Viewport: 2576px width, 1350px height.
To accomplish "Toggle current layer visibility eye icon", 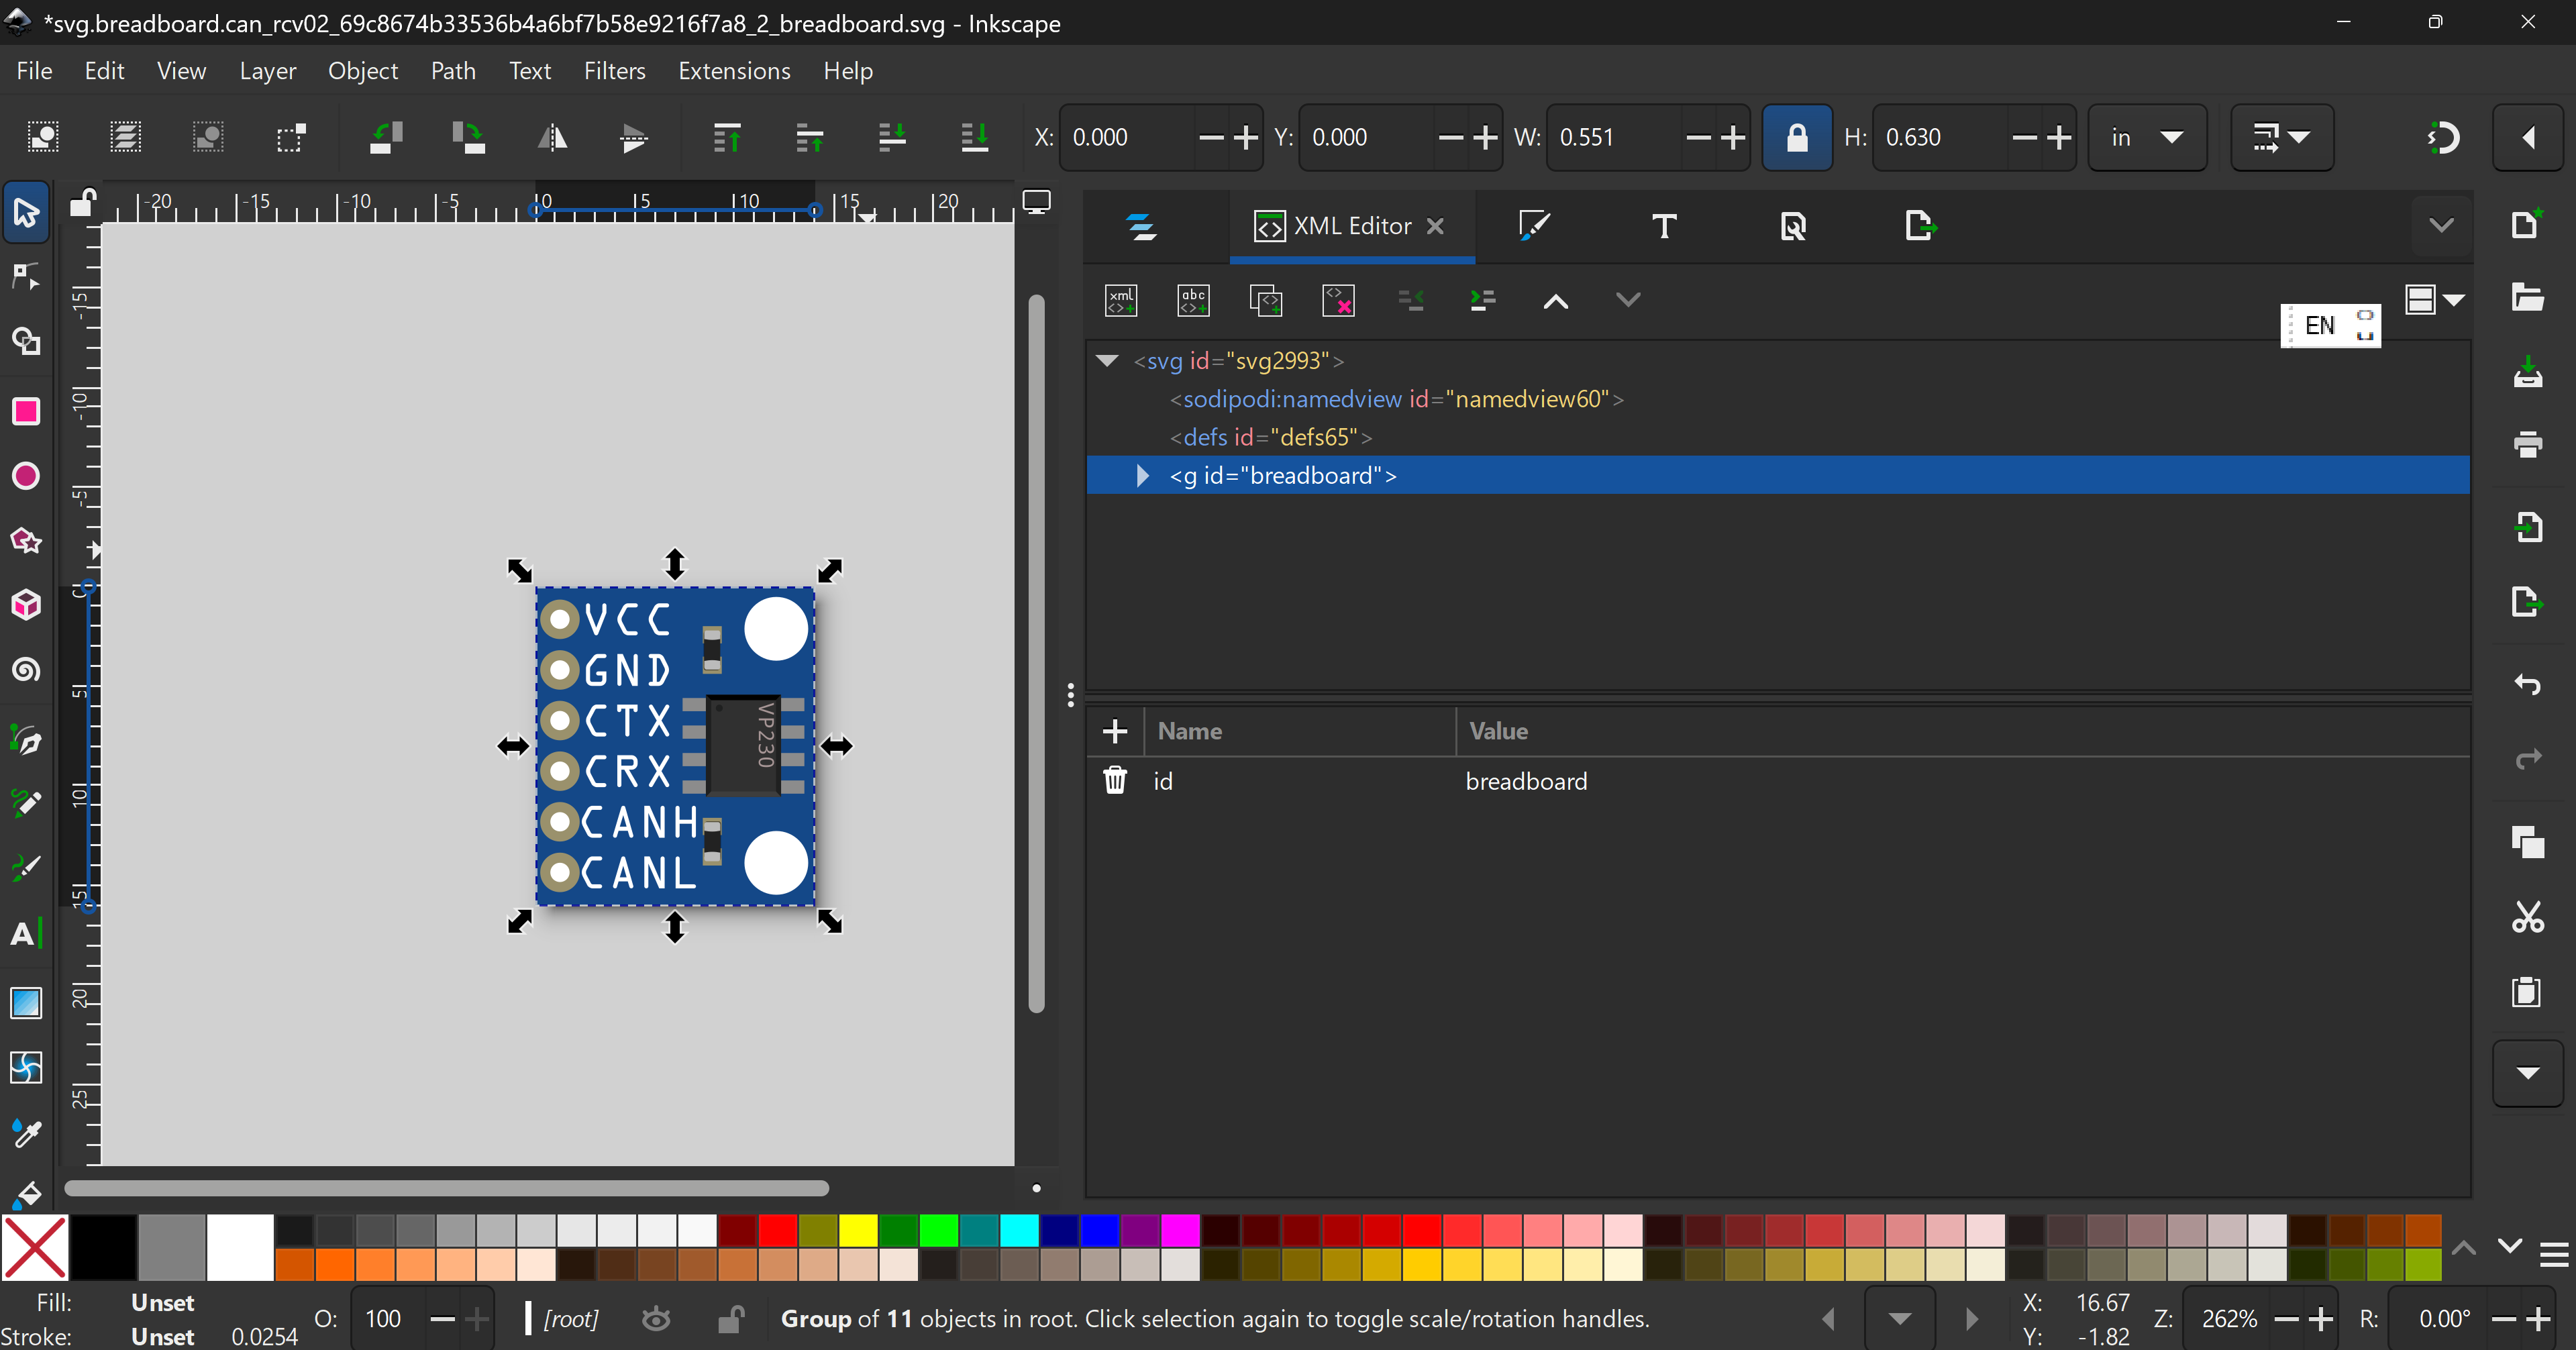I will pyautogui.click(x=656, y=1319).
